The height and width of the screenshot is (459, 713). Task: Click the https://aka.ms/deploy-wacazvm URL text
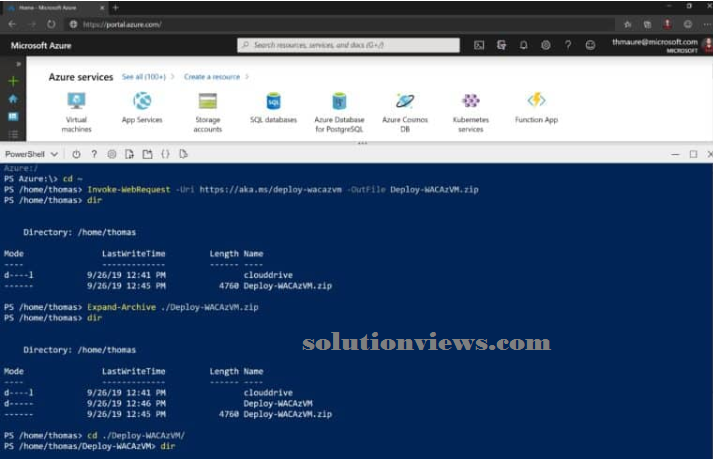[271, 189]
